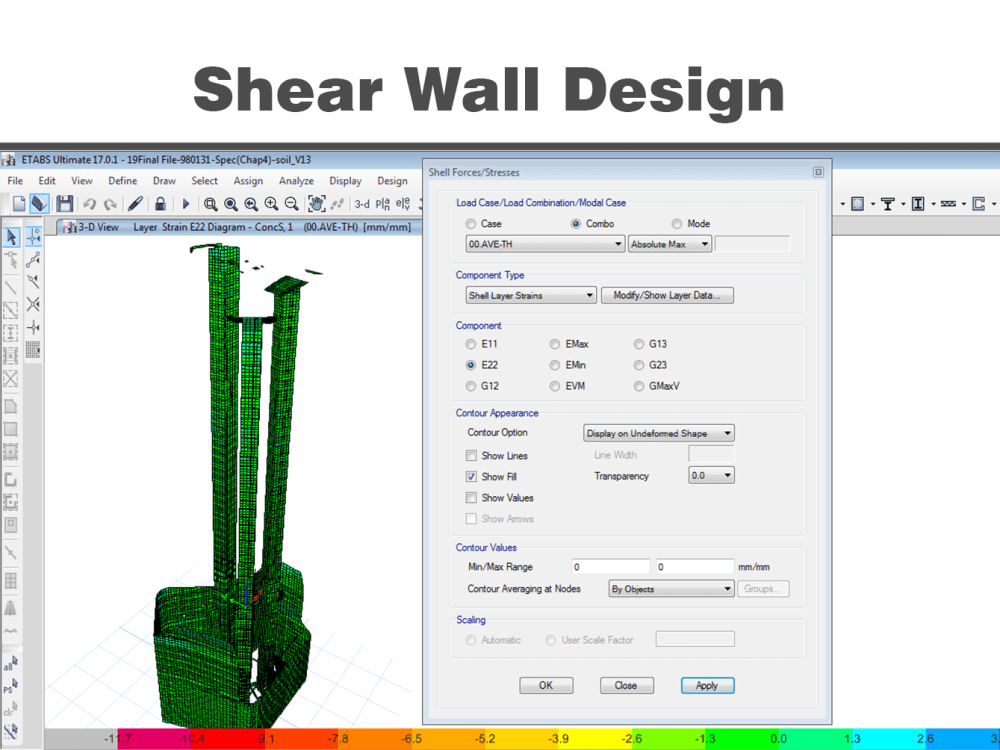
Task: Activate the Pan tool icon
Action: point(317,203)
